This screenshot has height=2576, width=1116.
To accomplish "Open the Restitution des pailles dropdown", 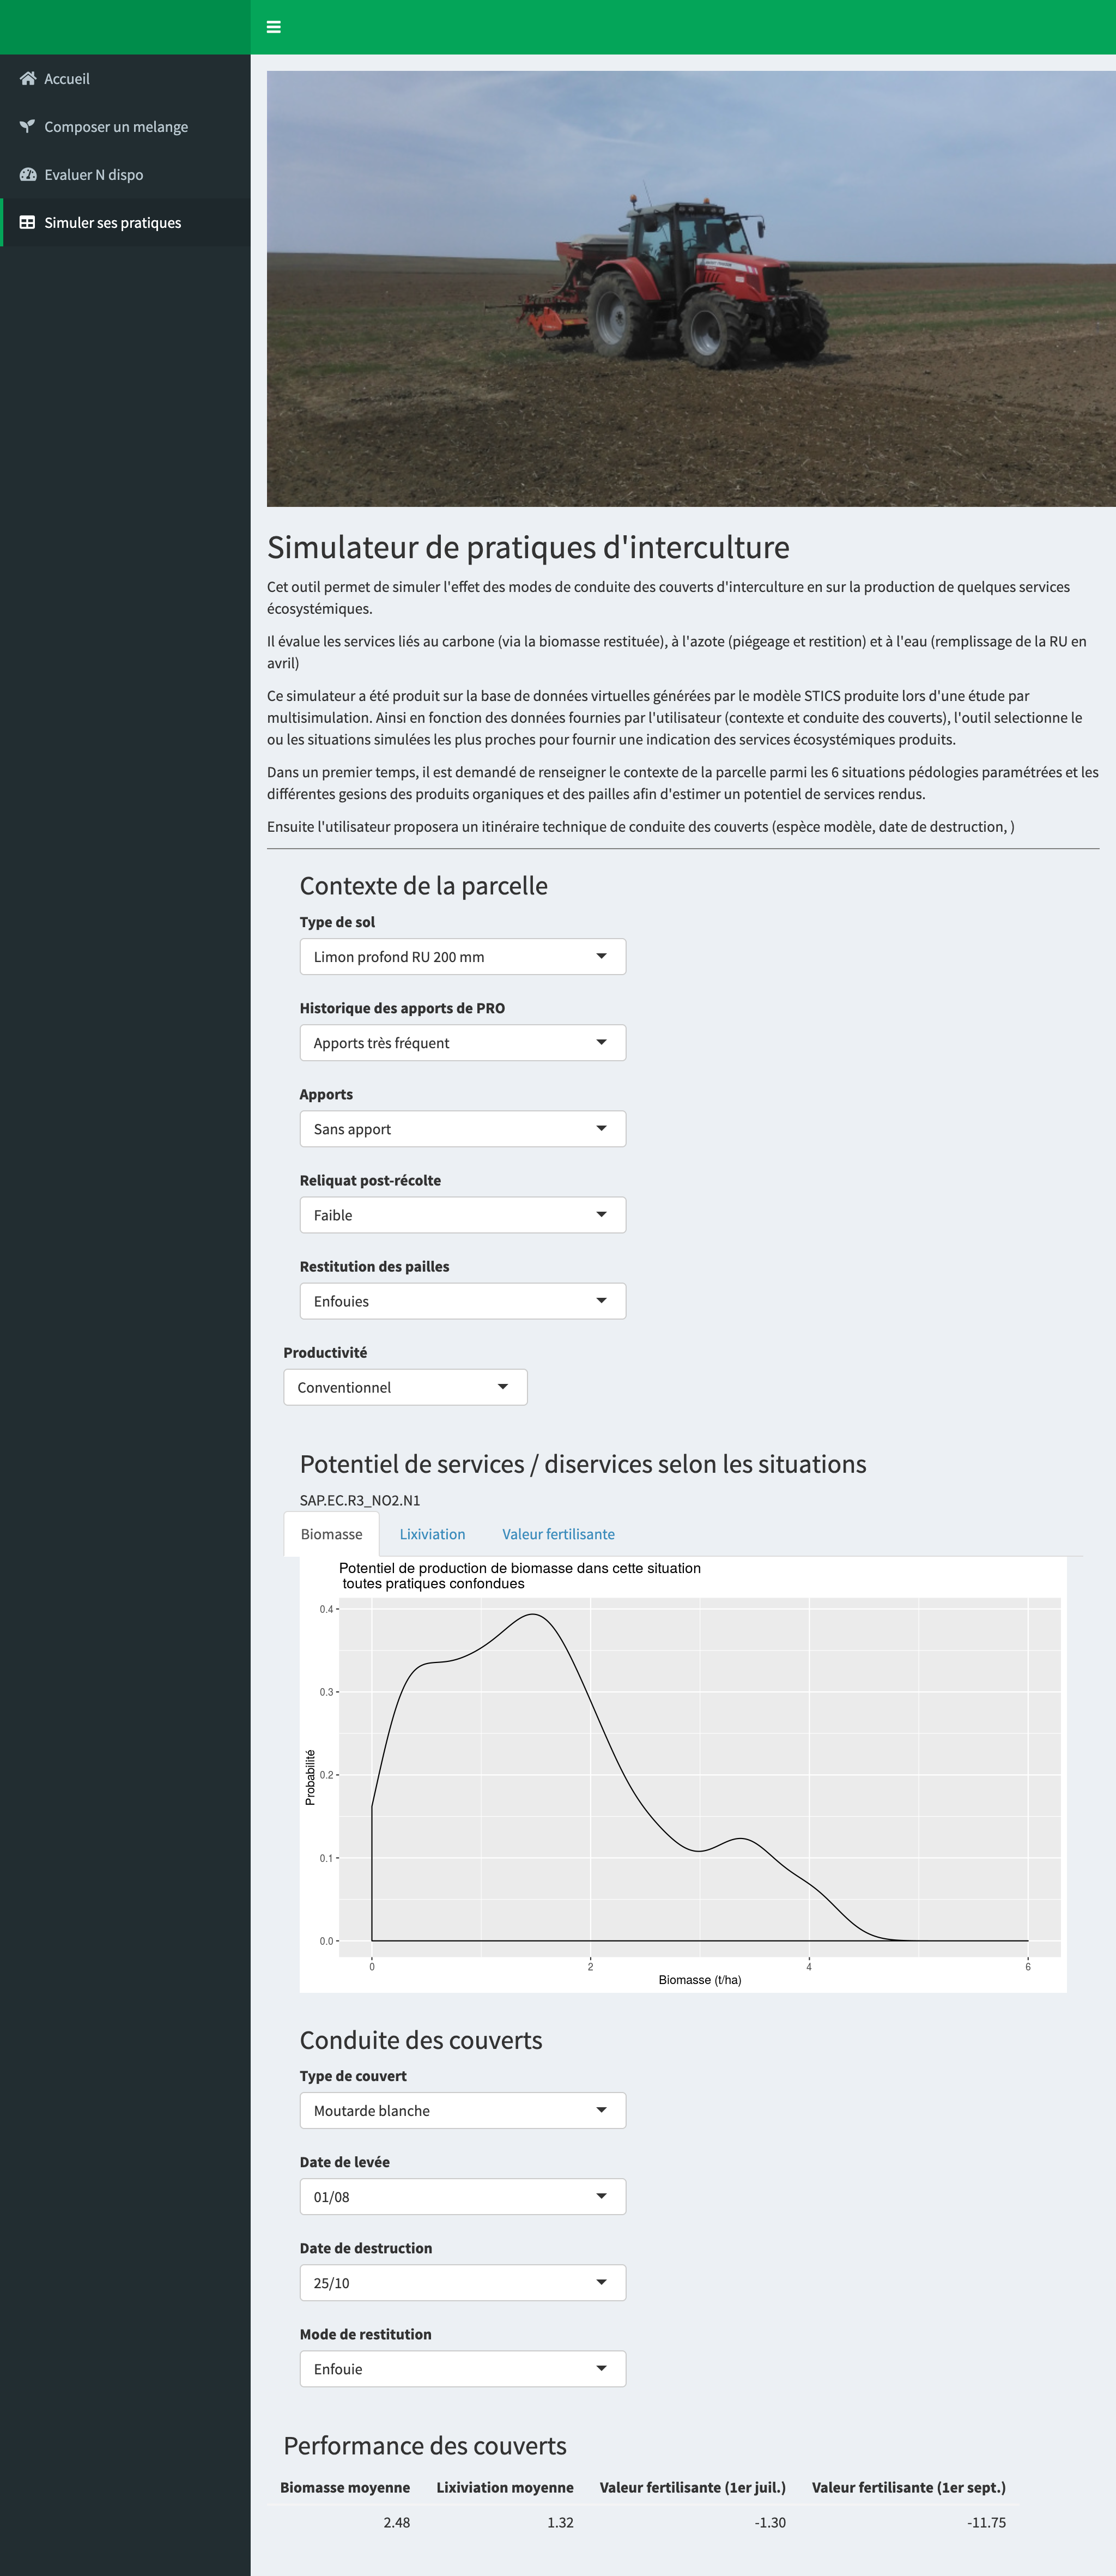I will coord(462,1301).
